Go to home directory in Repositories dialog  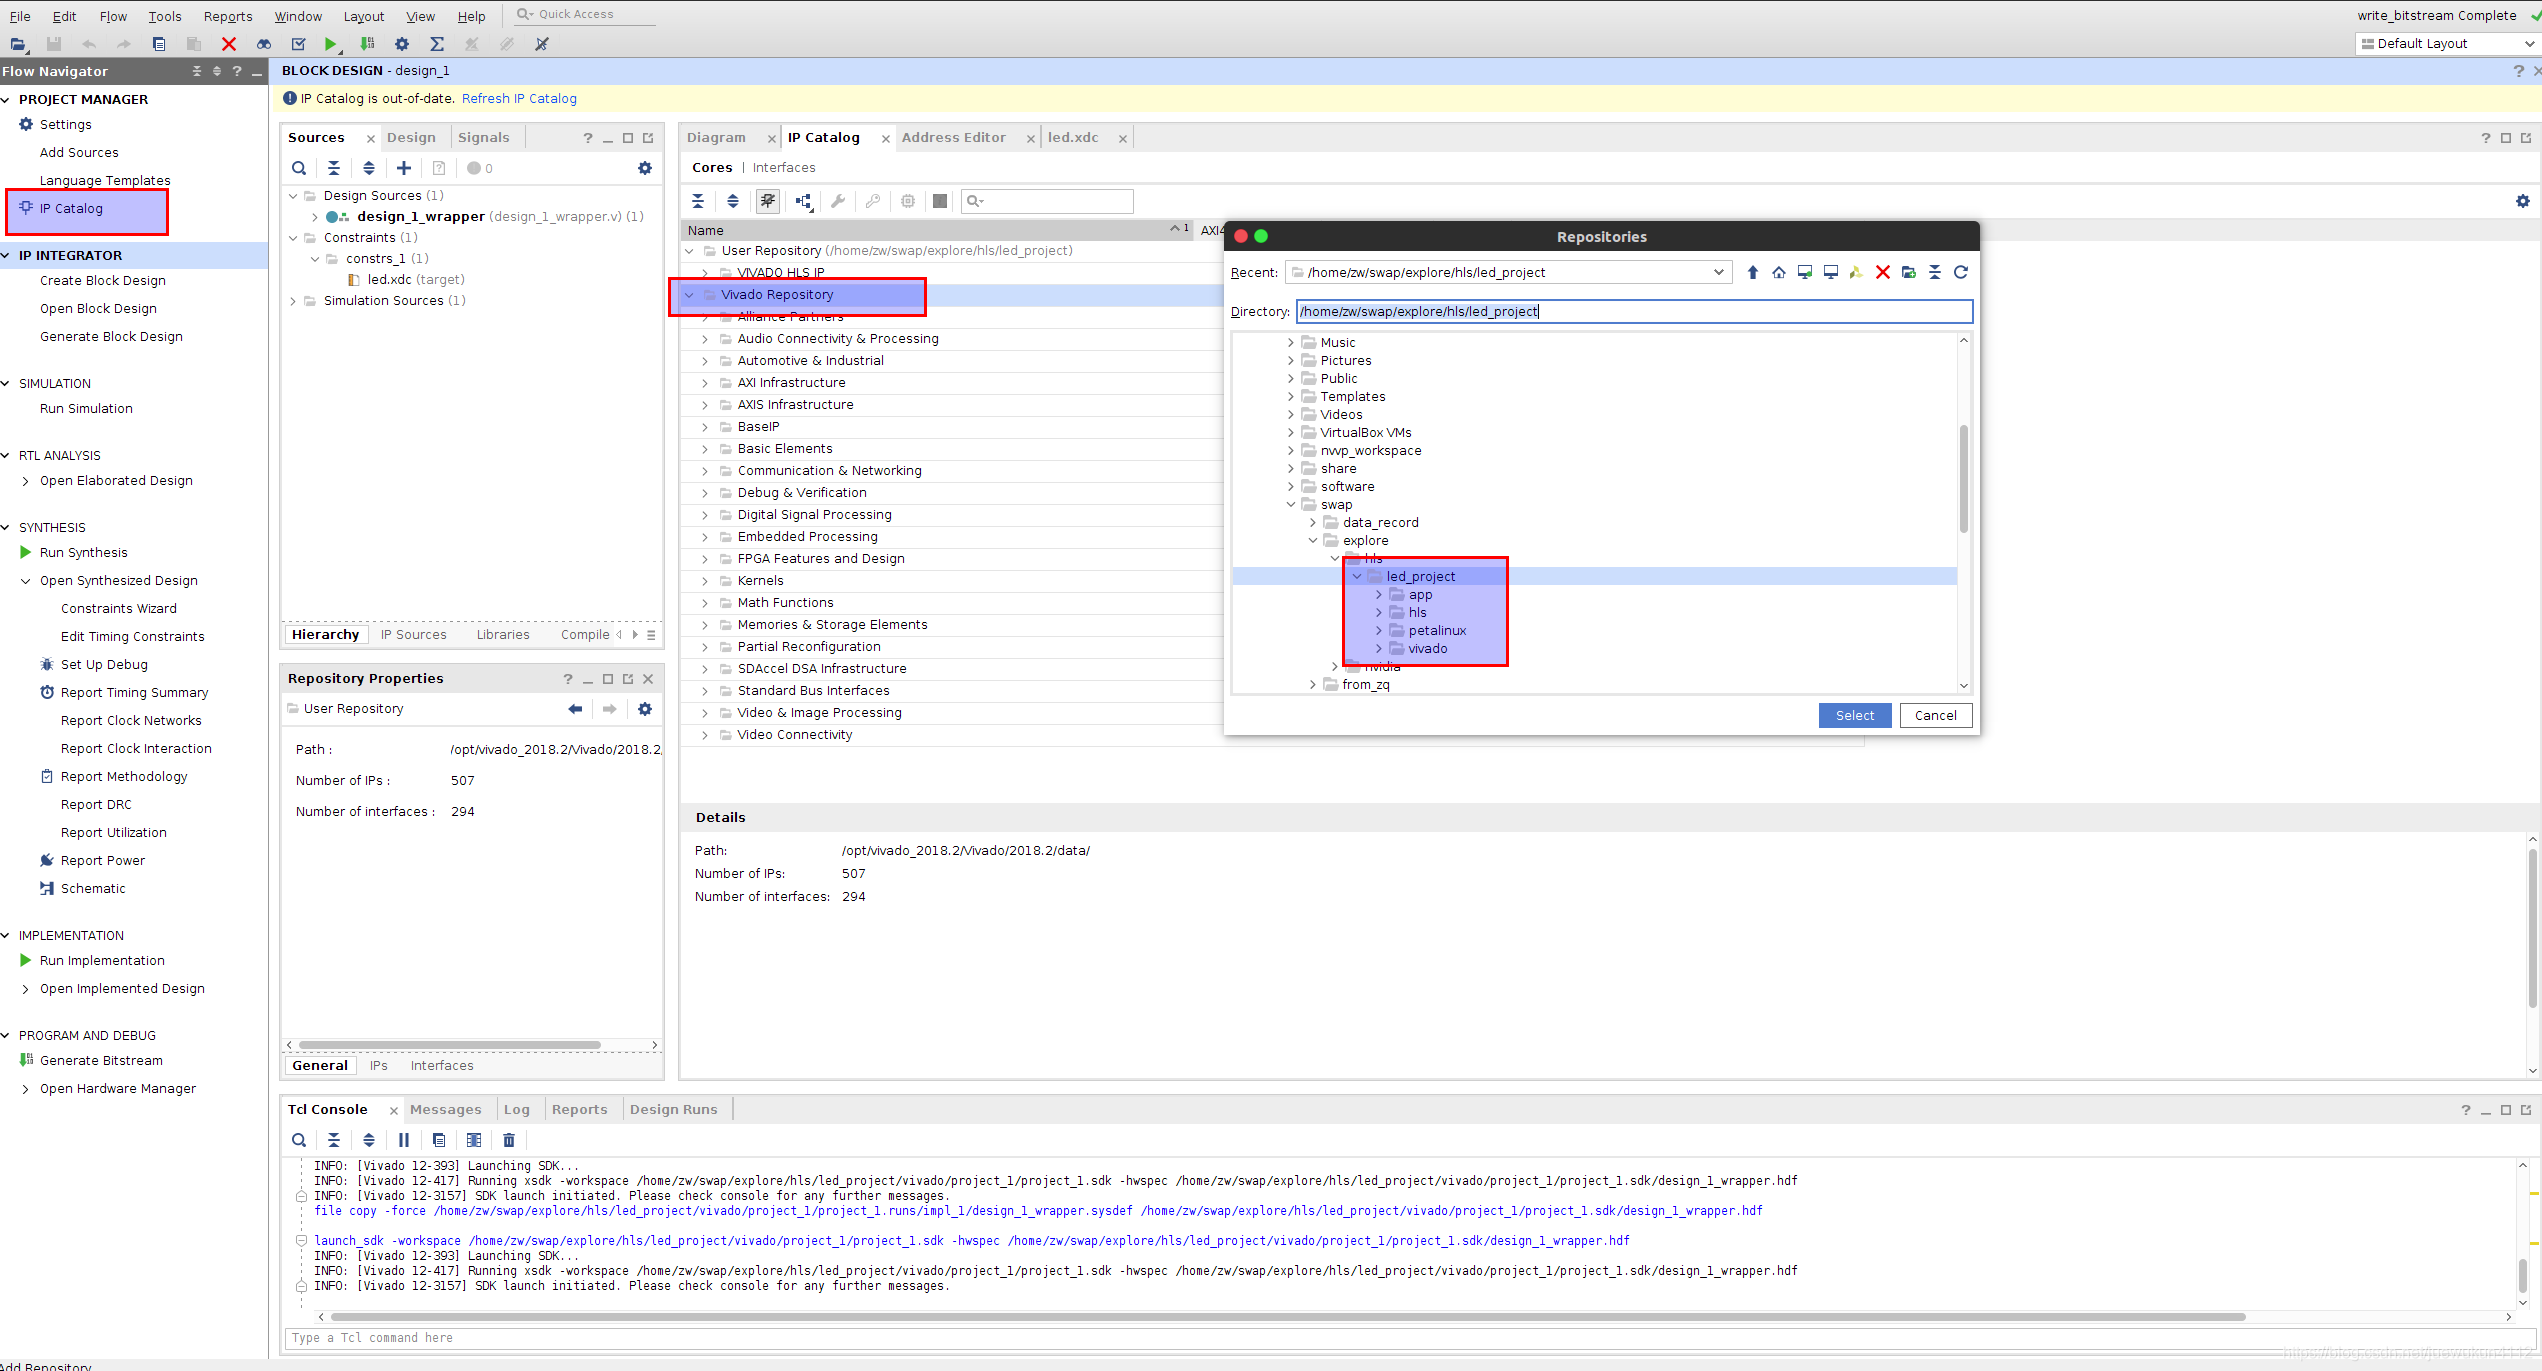1778,272
